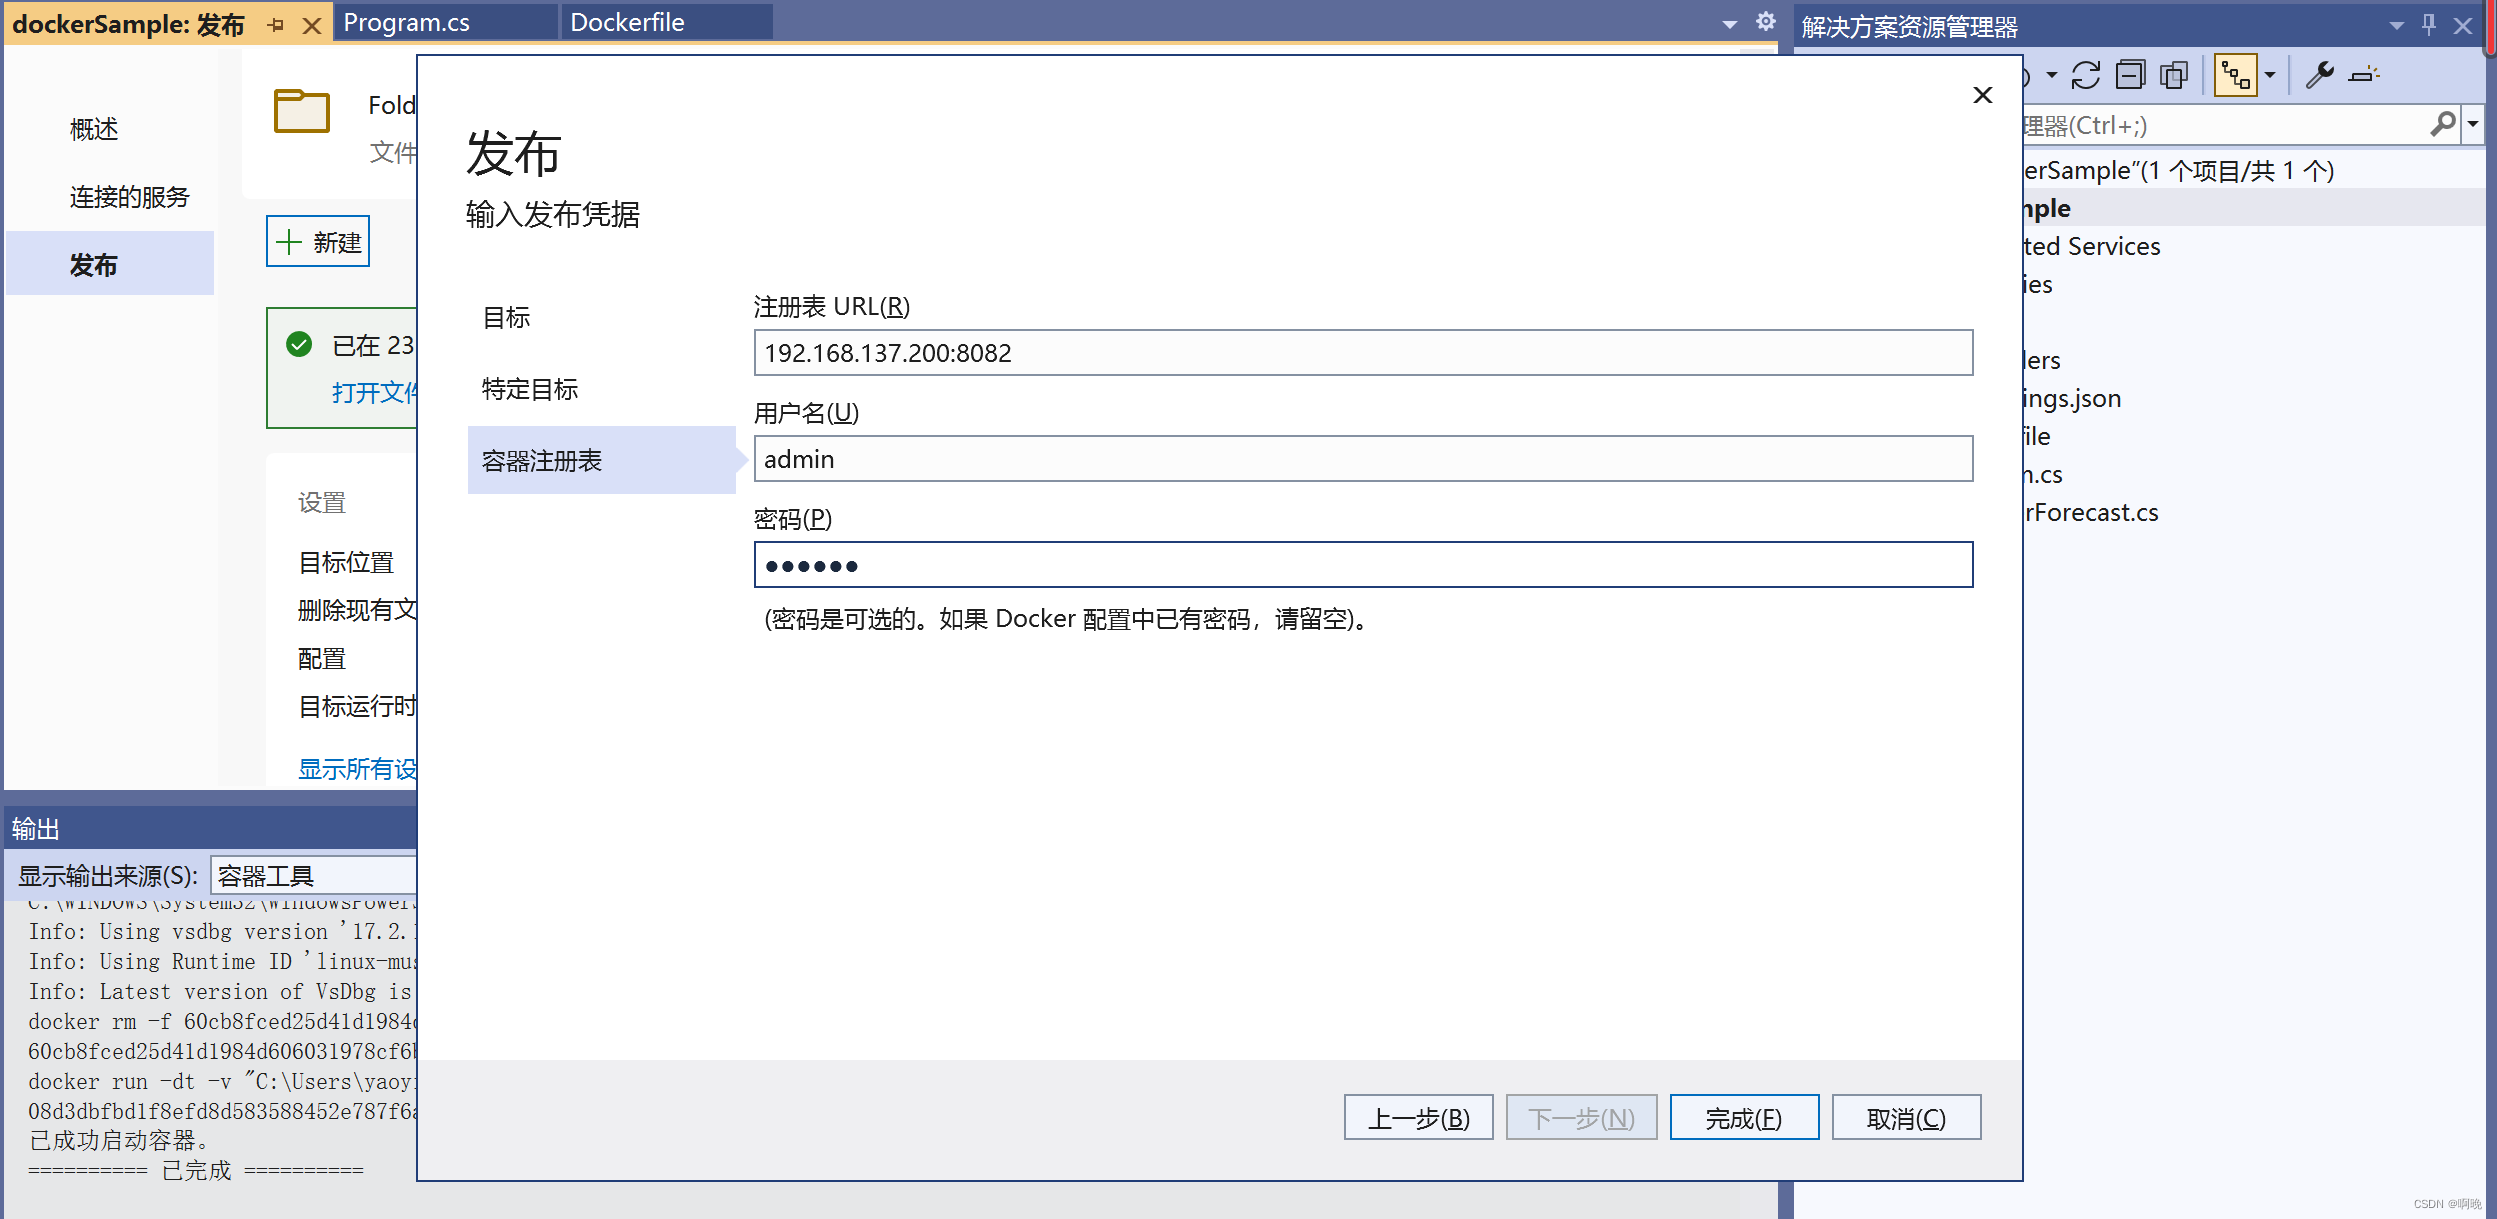
Task: Click the 取消(C) button
Action: (1906, 1117)
